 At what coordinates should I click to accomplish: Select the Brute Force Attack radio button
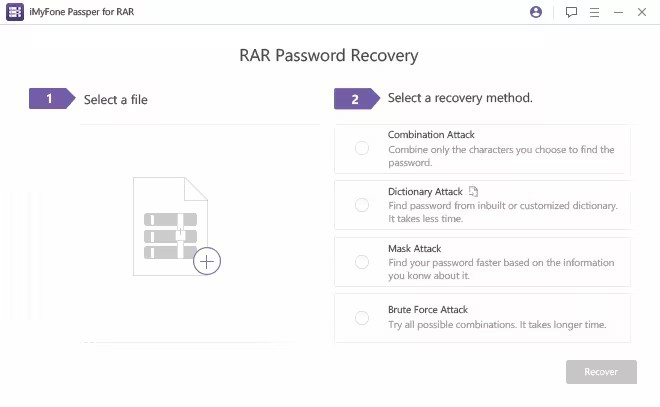click(362, 318)
